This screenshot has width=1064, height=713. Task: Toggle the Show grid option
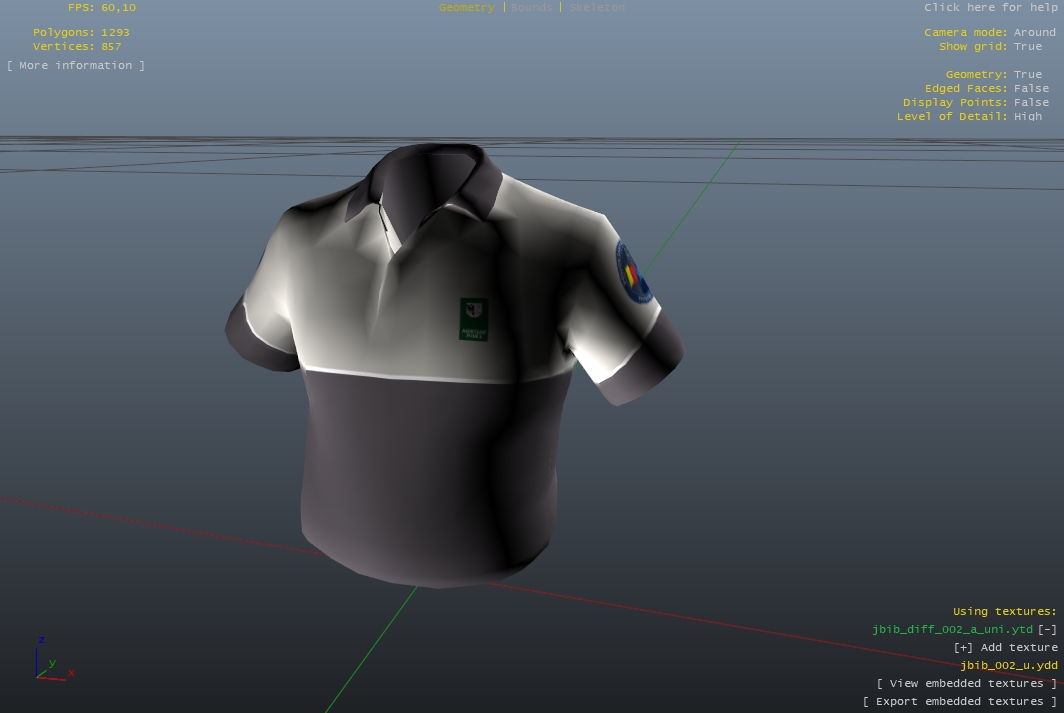point(1027,47)
